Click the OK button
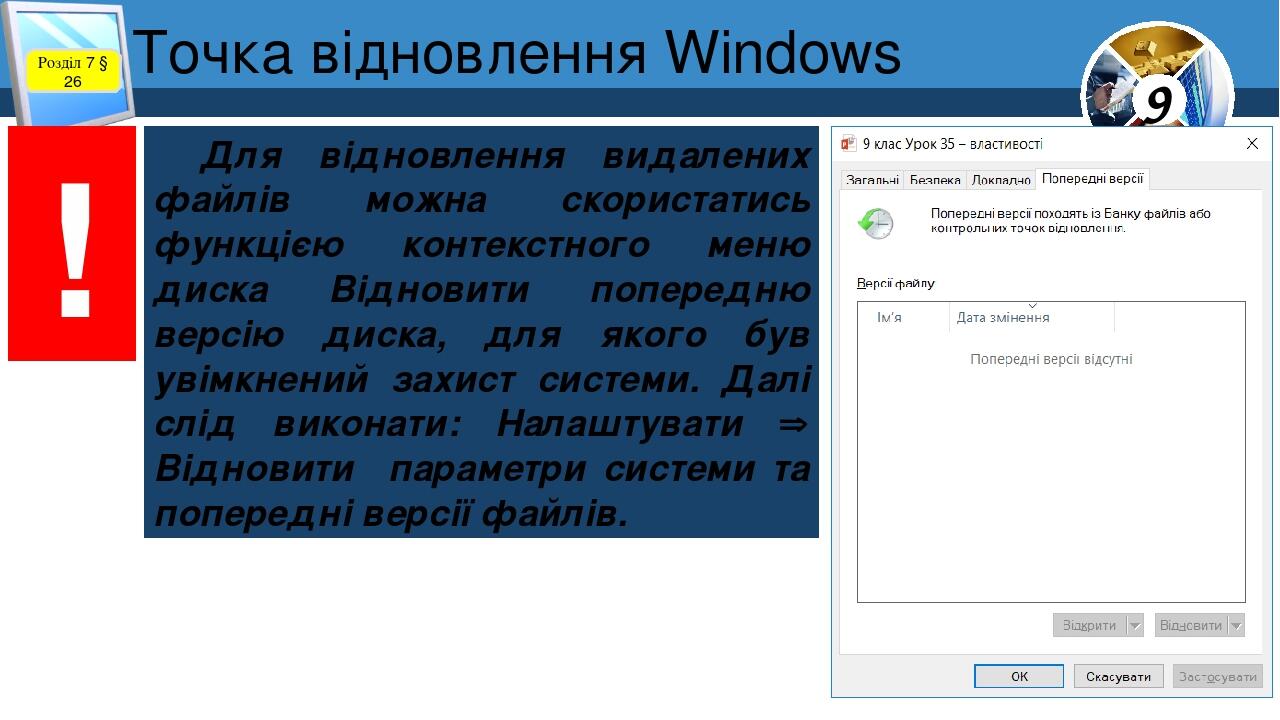The width and height of the screenshot is (1280, 720). (x=1019, y=677)
